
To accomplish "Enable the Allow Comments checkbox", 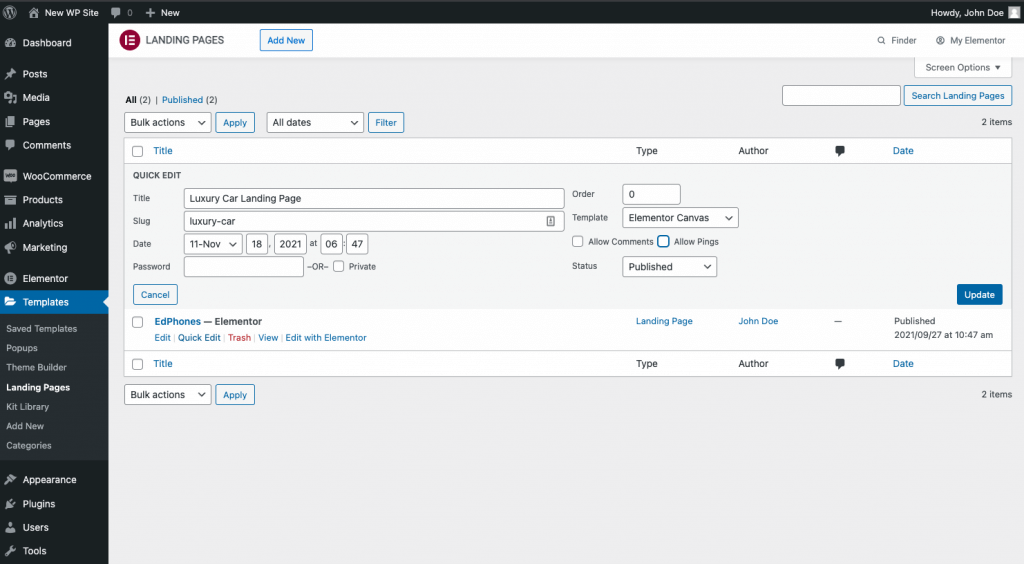I will point(578,242).
